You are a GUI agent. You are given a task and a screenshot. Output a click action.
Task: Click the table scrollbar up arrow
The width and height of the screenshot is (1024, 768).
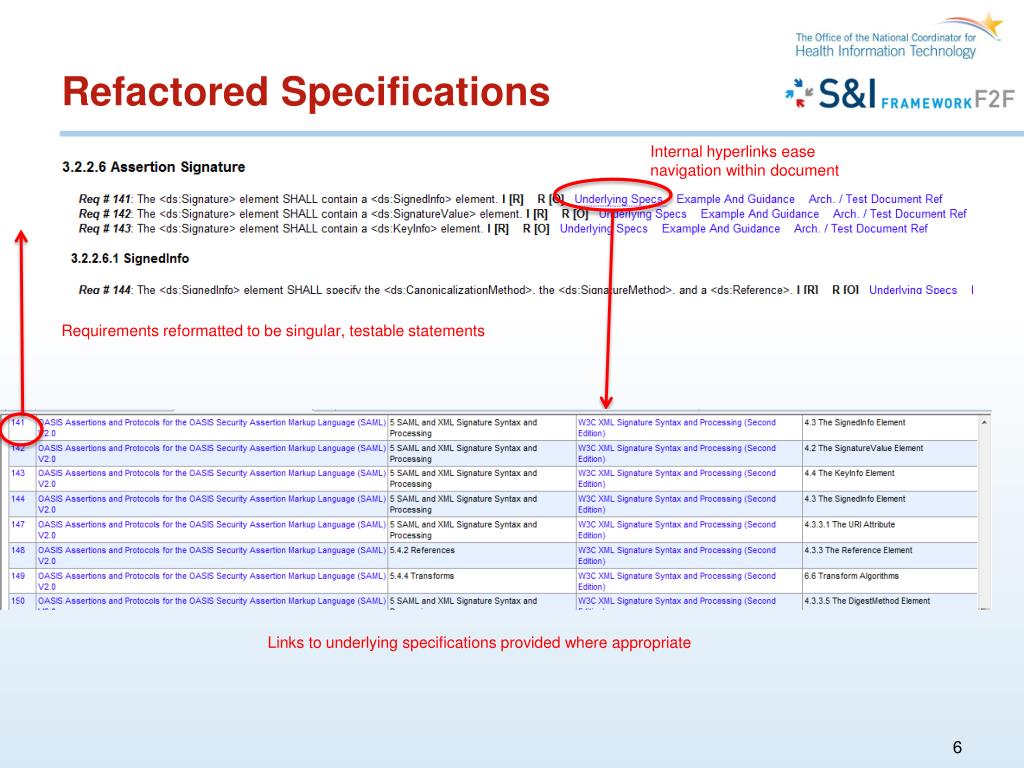[984, 423]
